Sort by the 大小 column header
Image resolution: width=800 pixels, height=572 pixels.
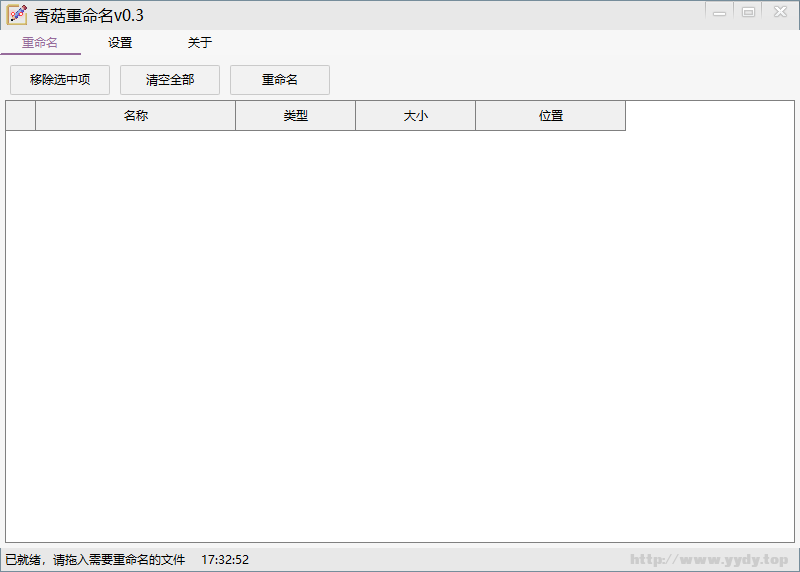415,116
